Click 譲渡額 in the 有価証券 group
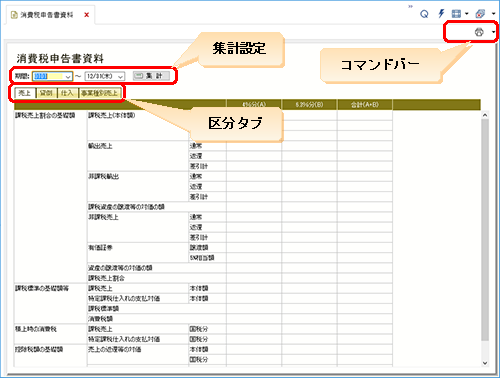This screenshot has width=500, height=378. 199,248
